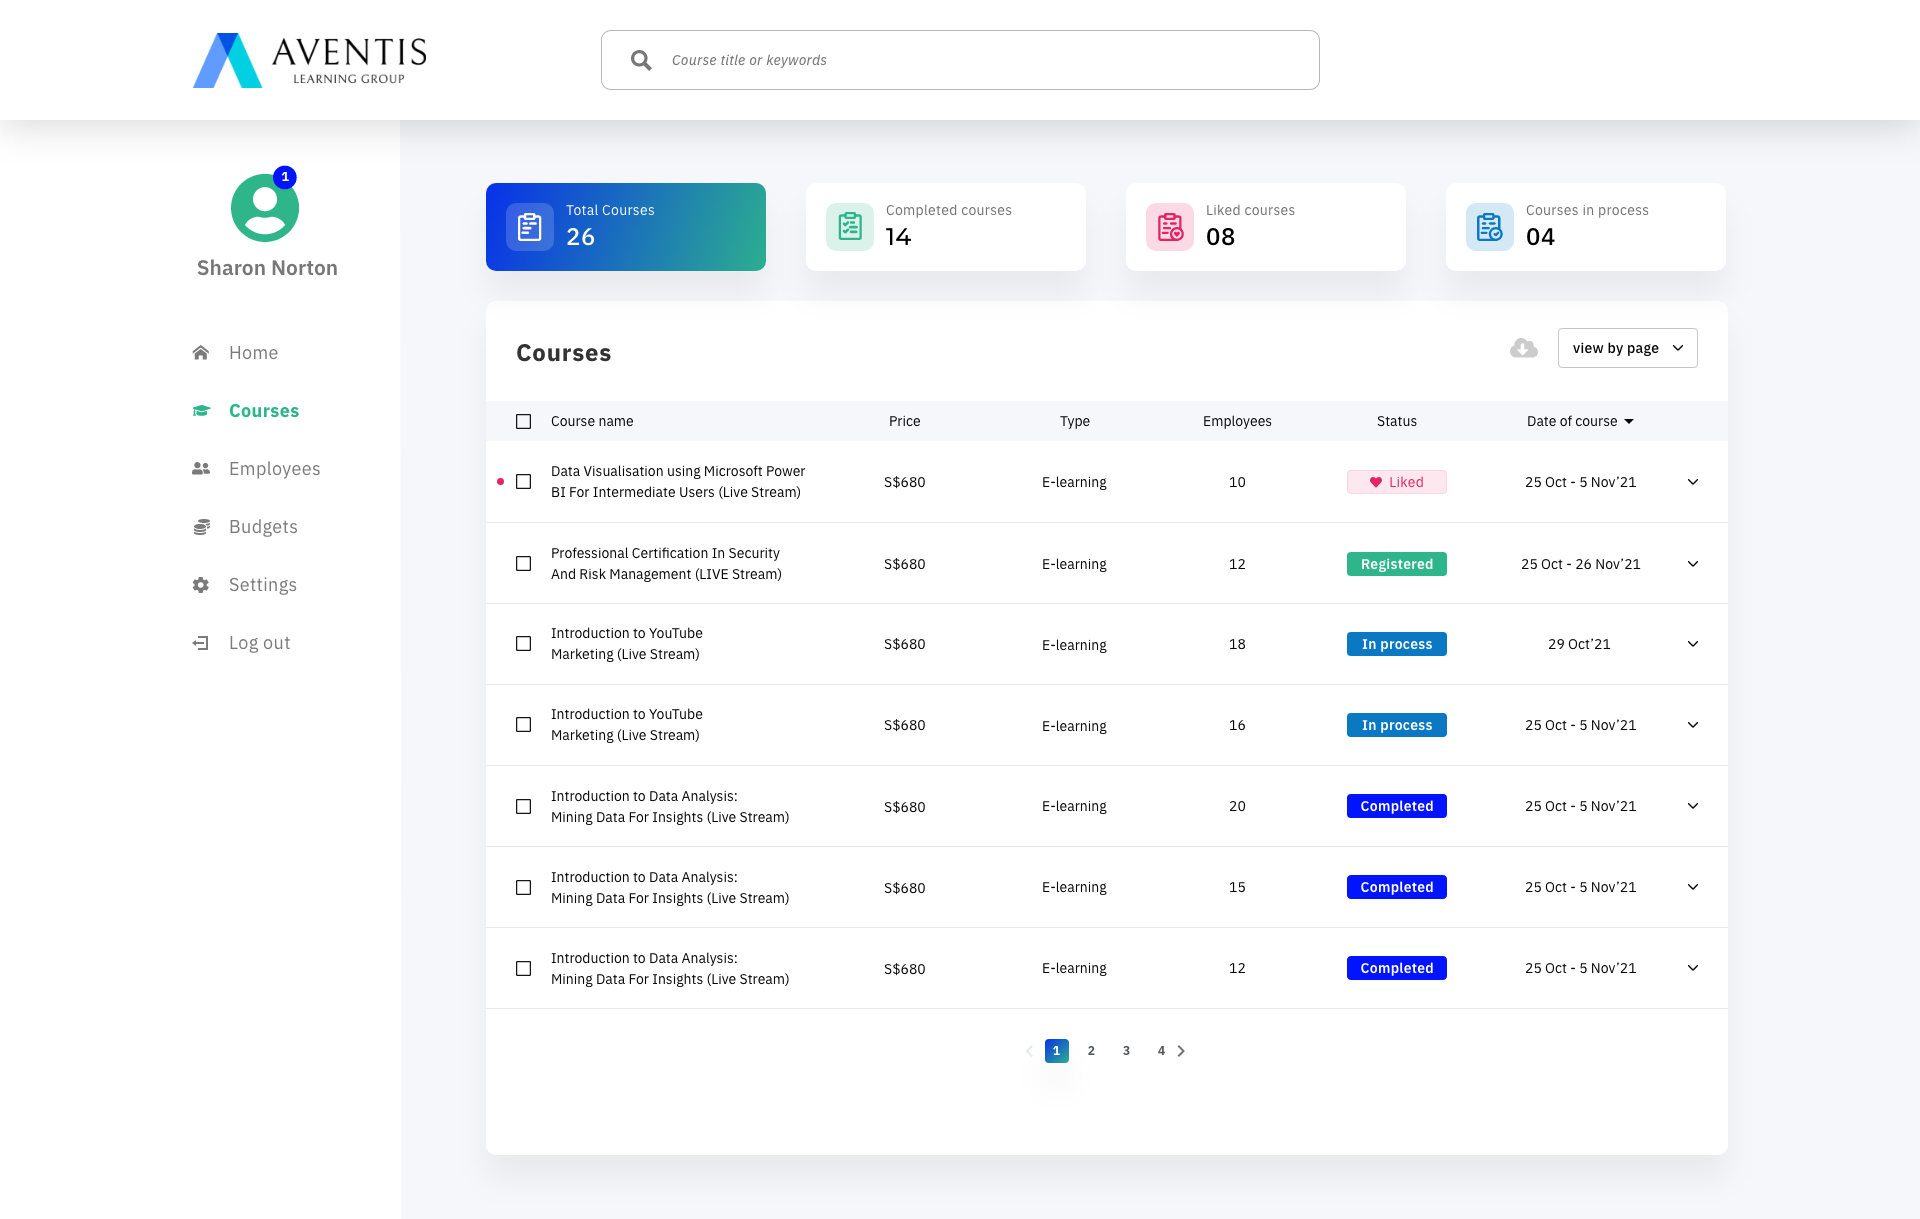Select Courses in the sidebar
The width and height of the screenshot is (1920, 1219).
click(x=264, y=411)
